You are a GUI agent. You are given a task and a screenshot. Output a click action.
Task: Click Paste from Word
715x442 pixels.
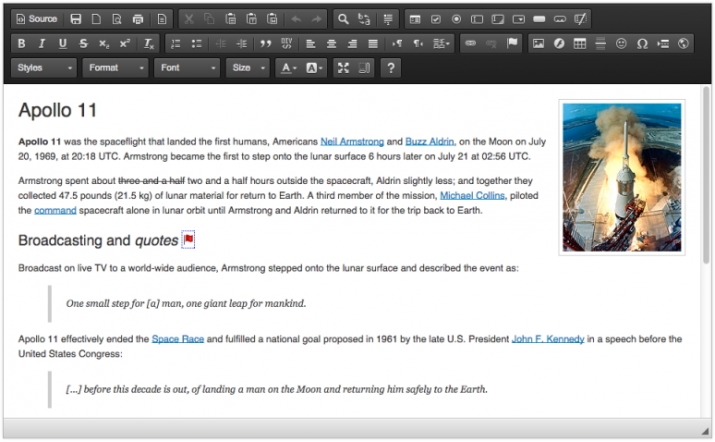click(x=272, y=19)
